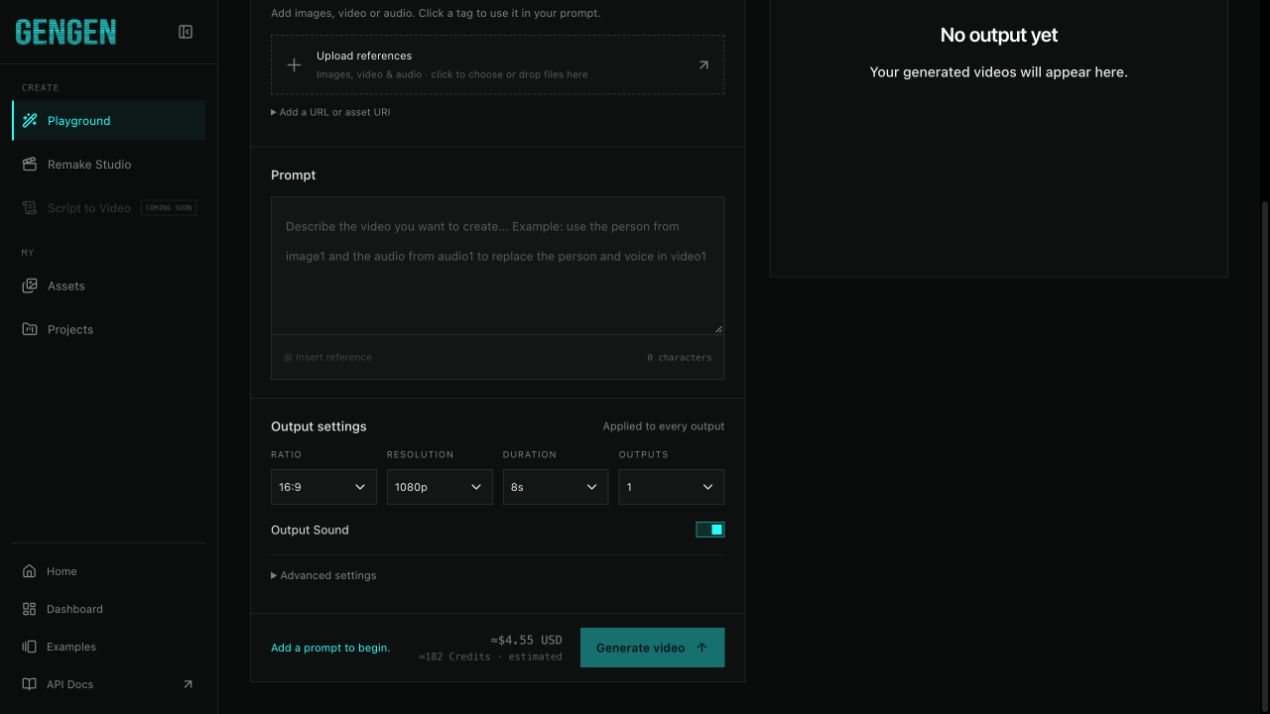Open the Dashboard menu item
Viewport: 1270px width, 714px height.
coord(109,609)
